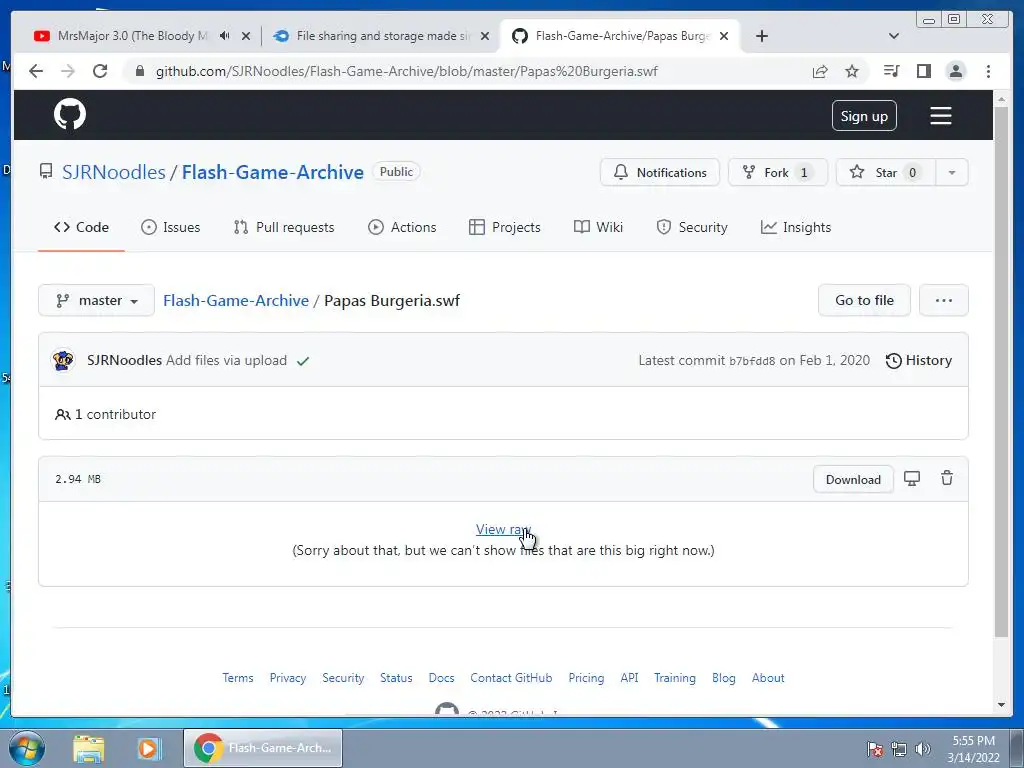
Task: Open commit b7bfdd8 link
Action: [752, 361]
